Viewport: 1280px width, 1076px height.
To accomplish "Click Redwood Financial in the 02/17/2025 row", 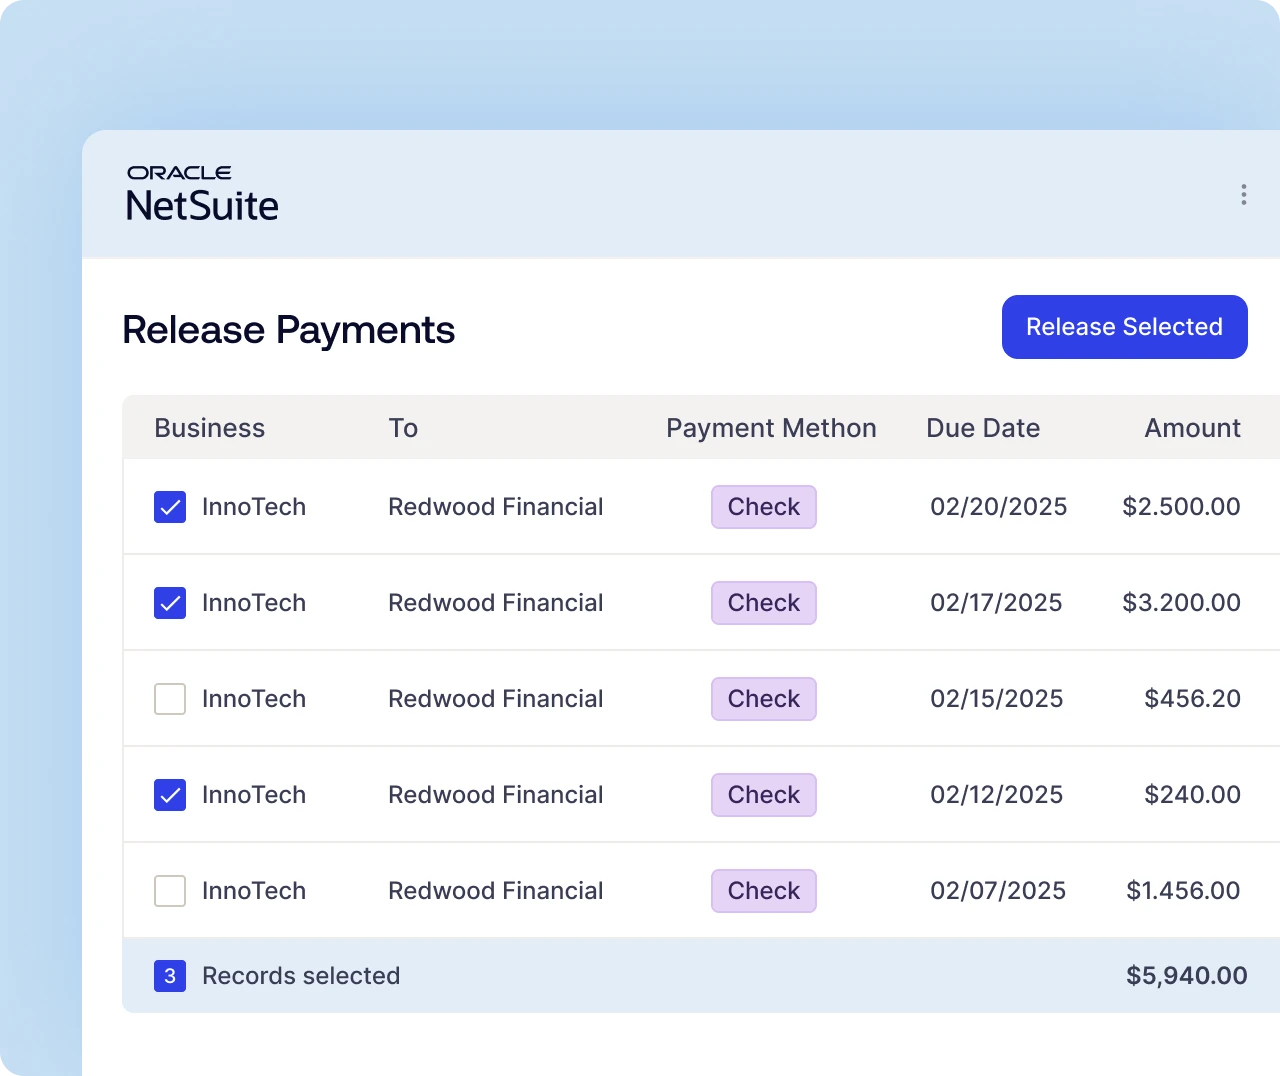I will 495,603.
